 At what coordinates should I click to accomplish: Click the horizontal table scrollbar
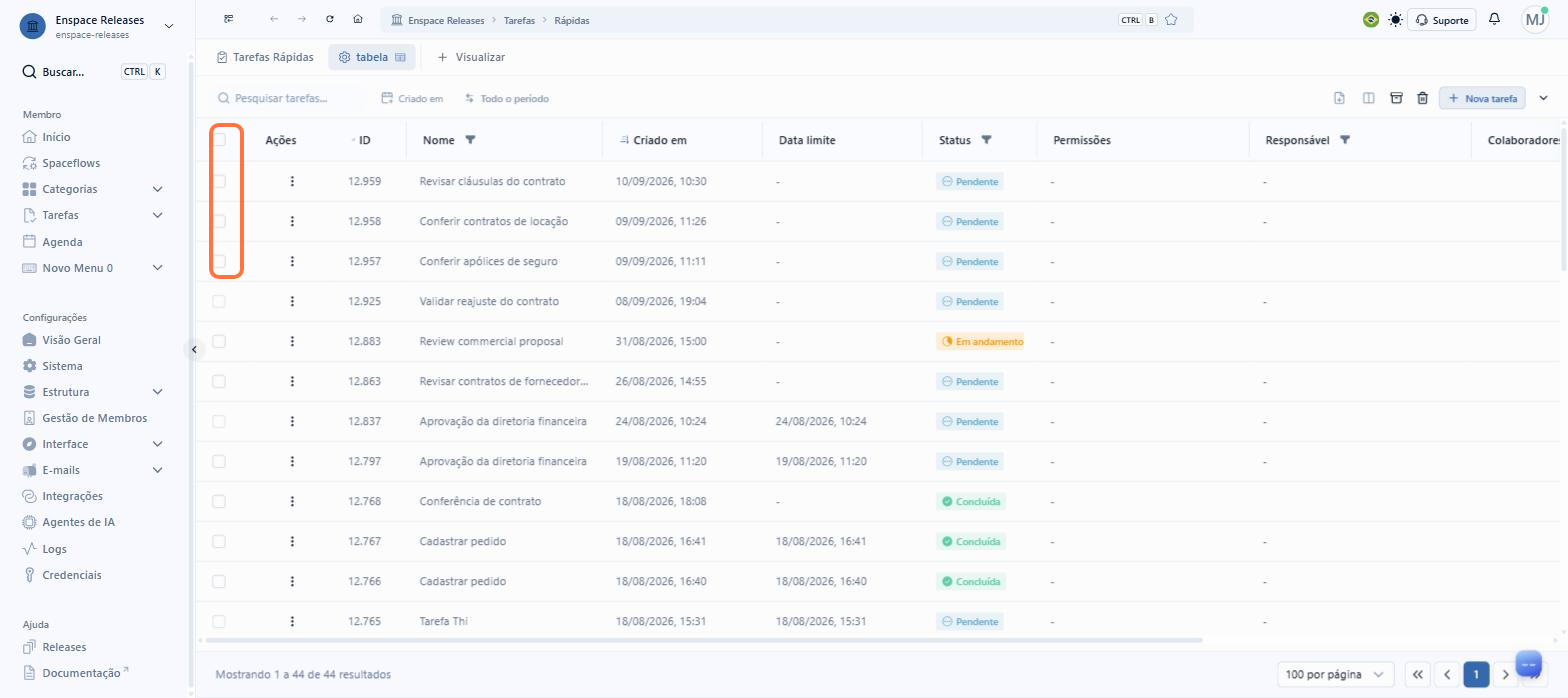(x=704, y=640)
